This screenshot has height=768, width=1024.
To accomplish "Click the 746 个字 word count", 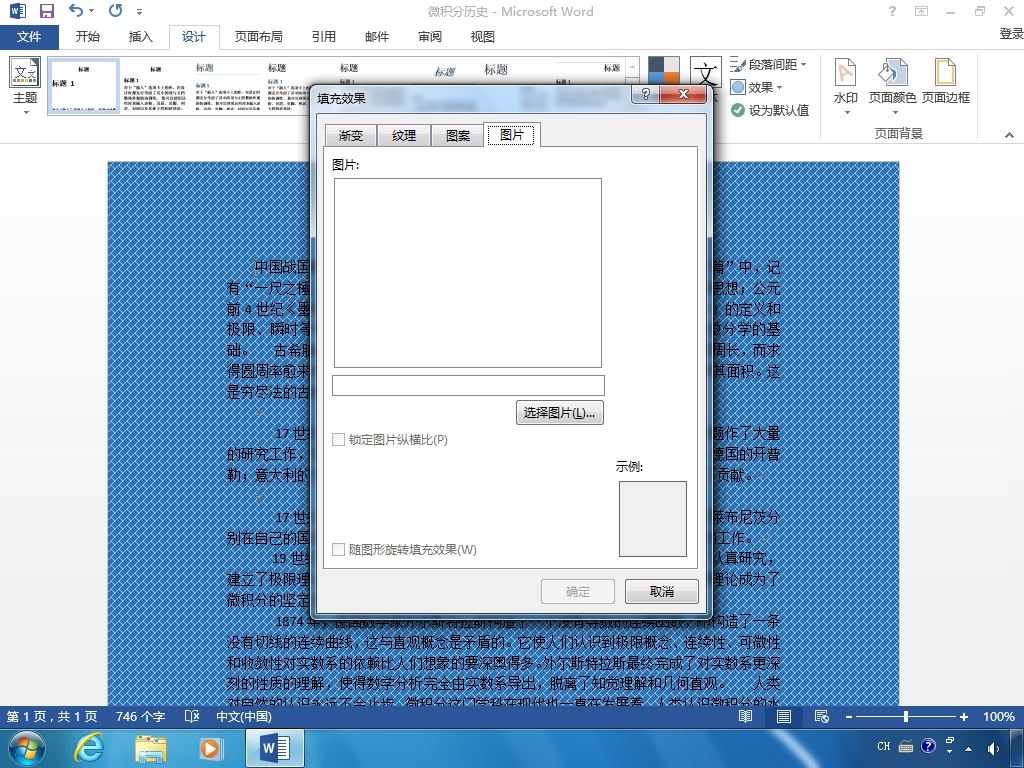I will pos(140,716).
